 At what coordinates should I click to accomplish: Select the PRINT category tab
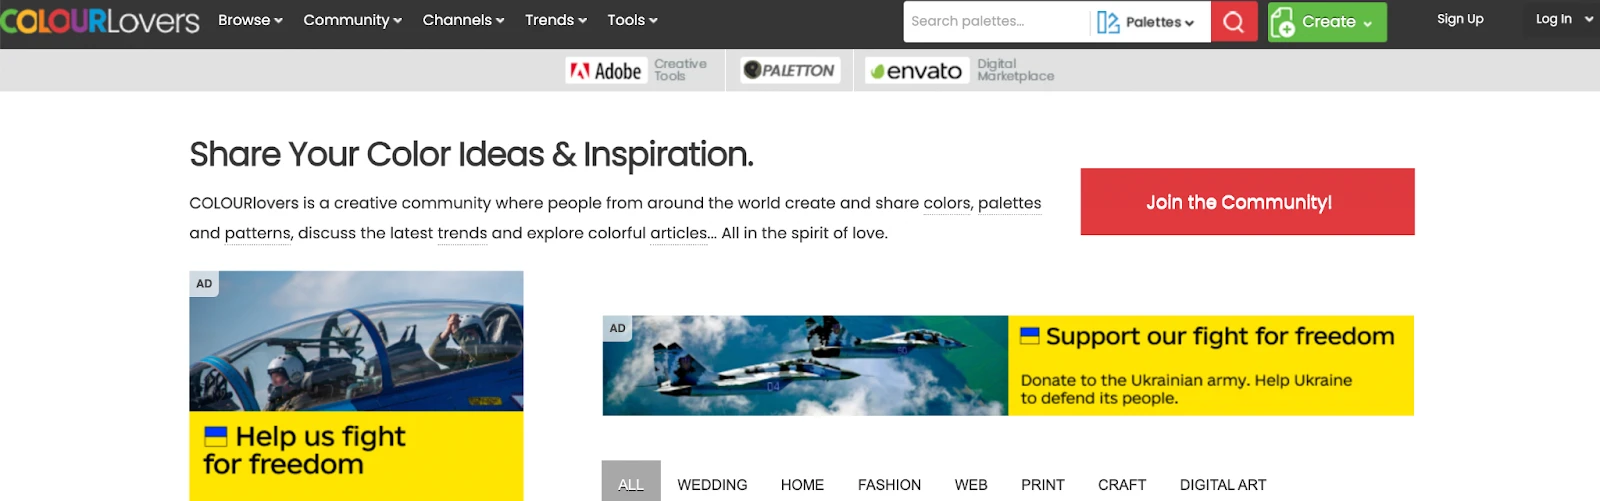coord(1043,484)
